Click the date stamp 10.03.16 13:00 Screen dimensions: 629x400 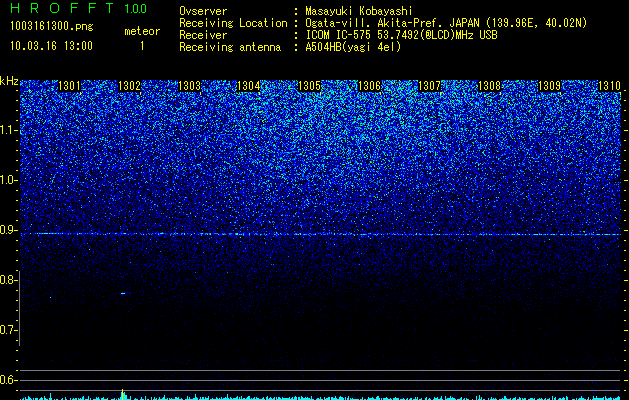click(x=51, y=46)
